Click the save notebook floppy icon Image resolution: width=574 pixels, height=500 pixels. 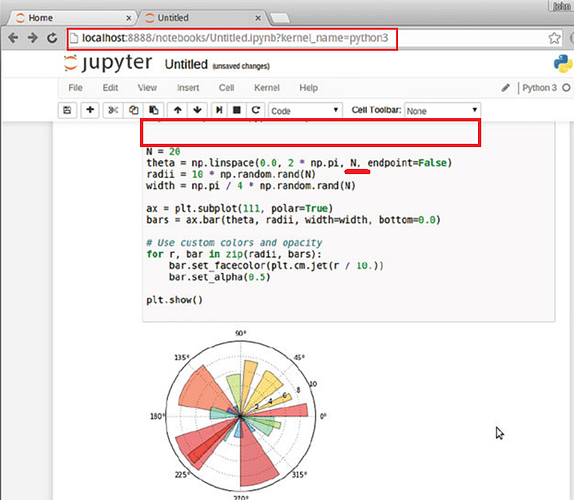click(67, 110)
